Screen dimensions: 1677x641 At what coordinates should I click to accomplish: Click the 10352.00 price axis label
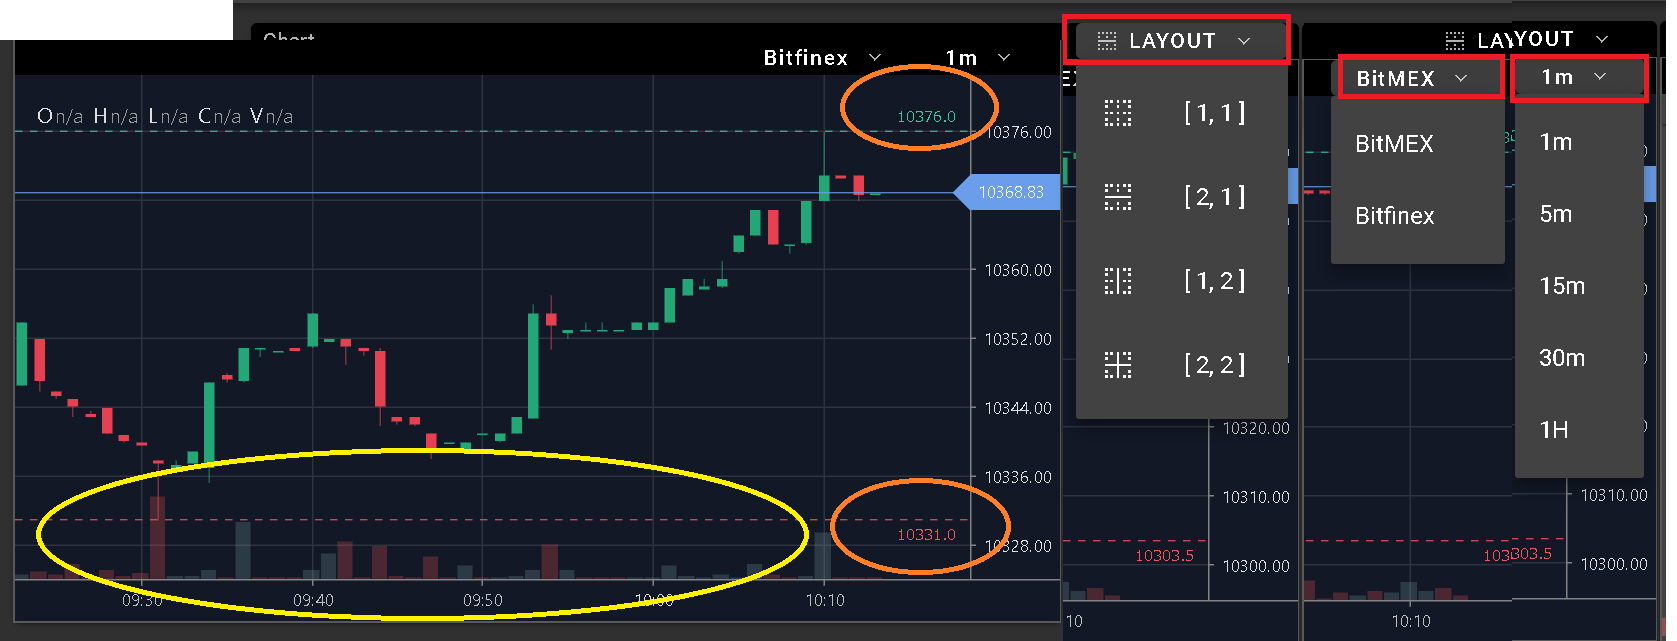tap(1018, 339)
